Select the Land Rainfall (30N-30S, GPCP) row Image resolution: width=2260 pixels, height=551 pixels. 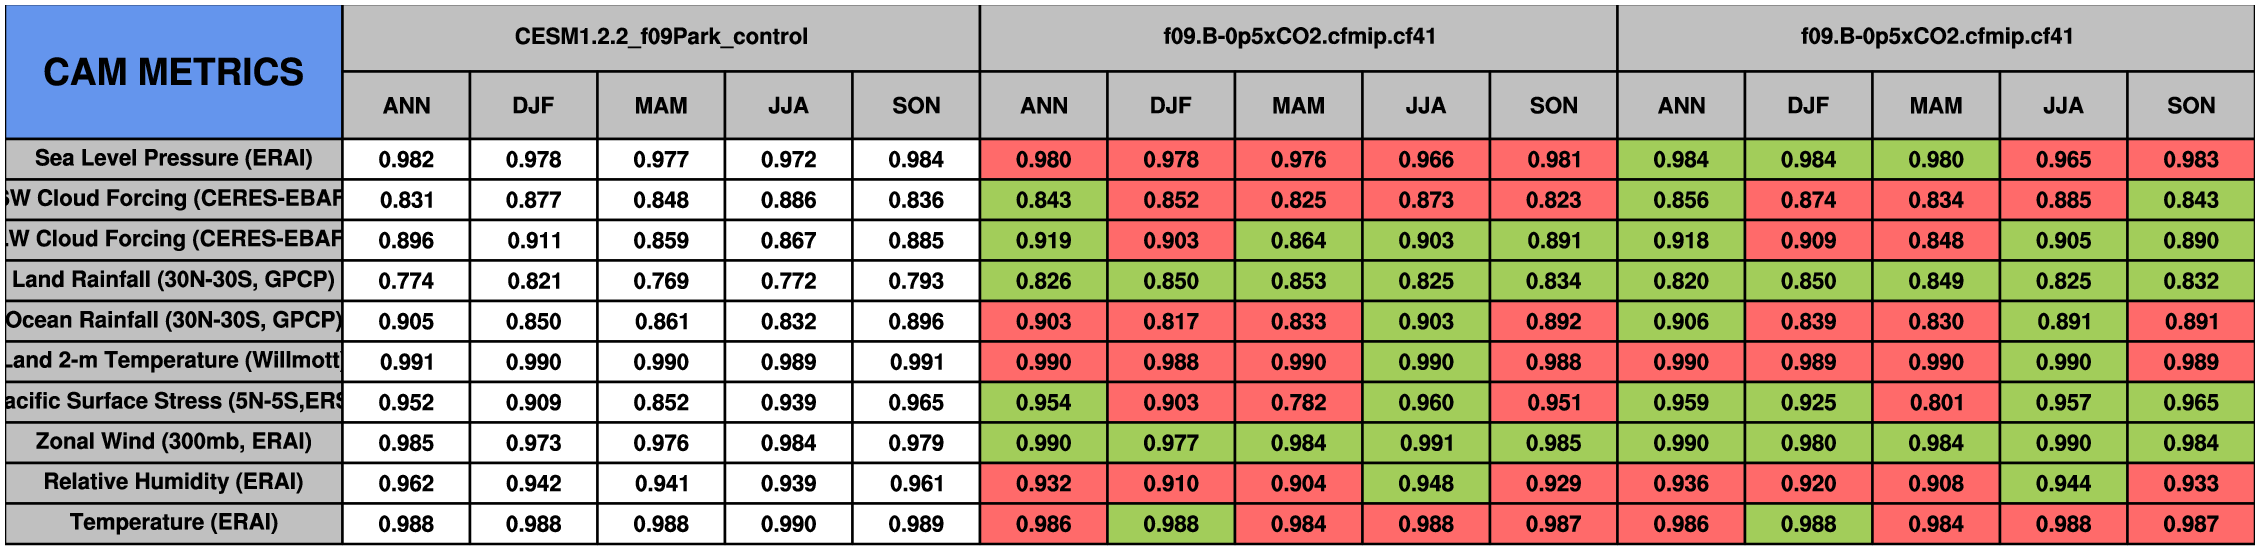[173, 280]
